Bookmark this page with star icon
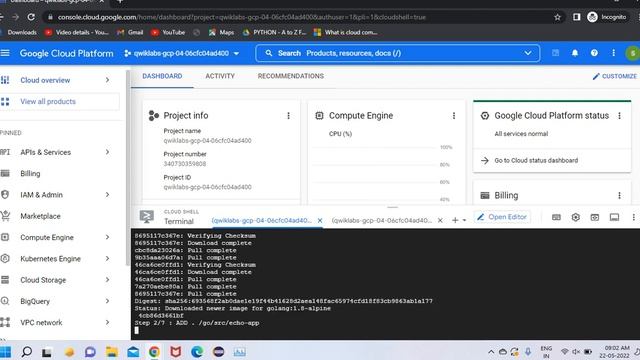 click(x=558, y=17)
